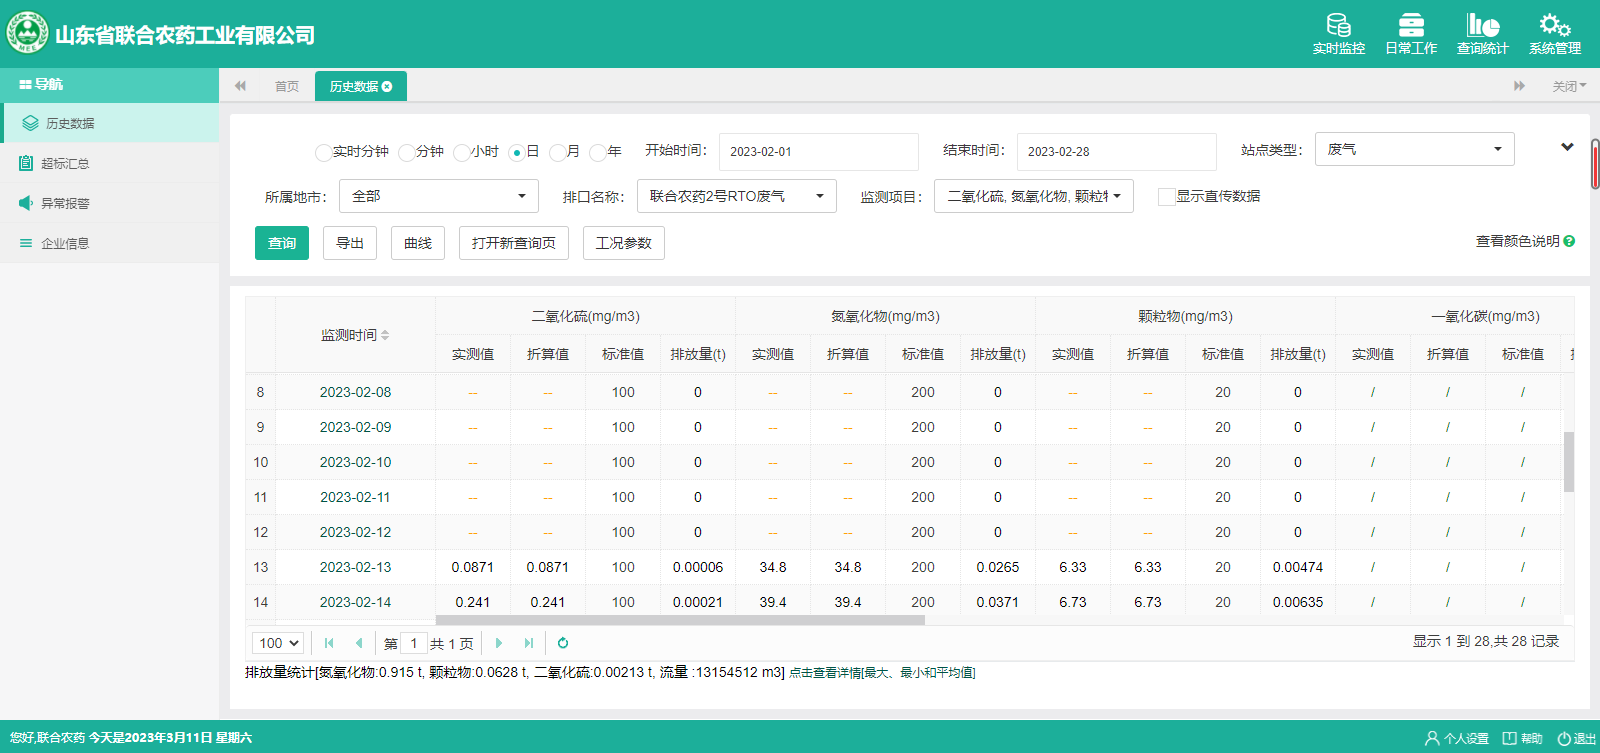The height and width of the screenshot is (753, 1600).
Task: Click the 导航 sidebar header
Action: tap(109, 85)
